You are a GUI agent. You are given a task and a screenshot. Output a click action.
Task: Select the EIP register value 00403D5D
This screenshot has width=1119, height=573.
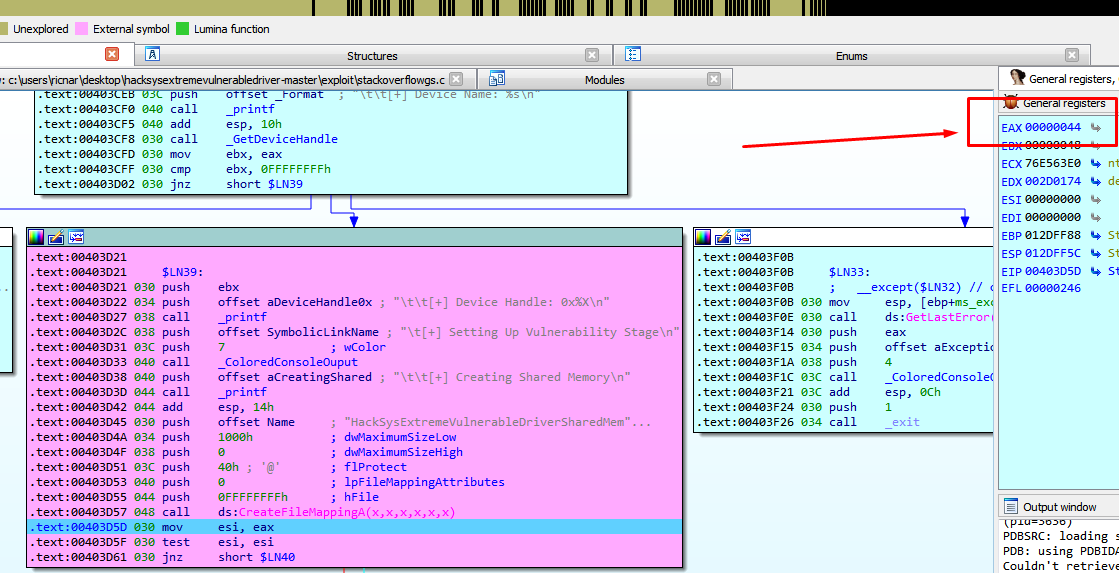[x=1053, y=271]
